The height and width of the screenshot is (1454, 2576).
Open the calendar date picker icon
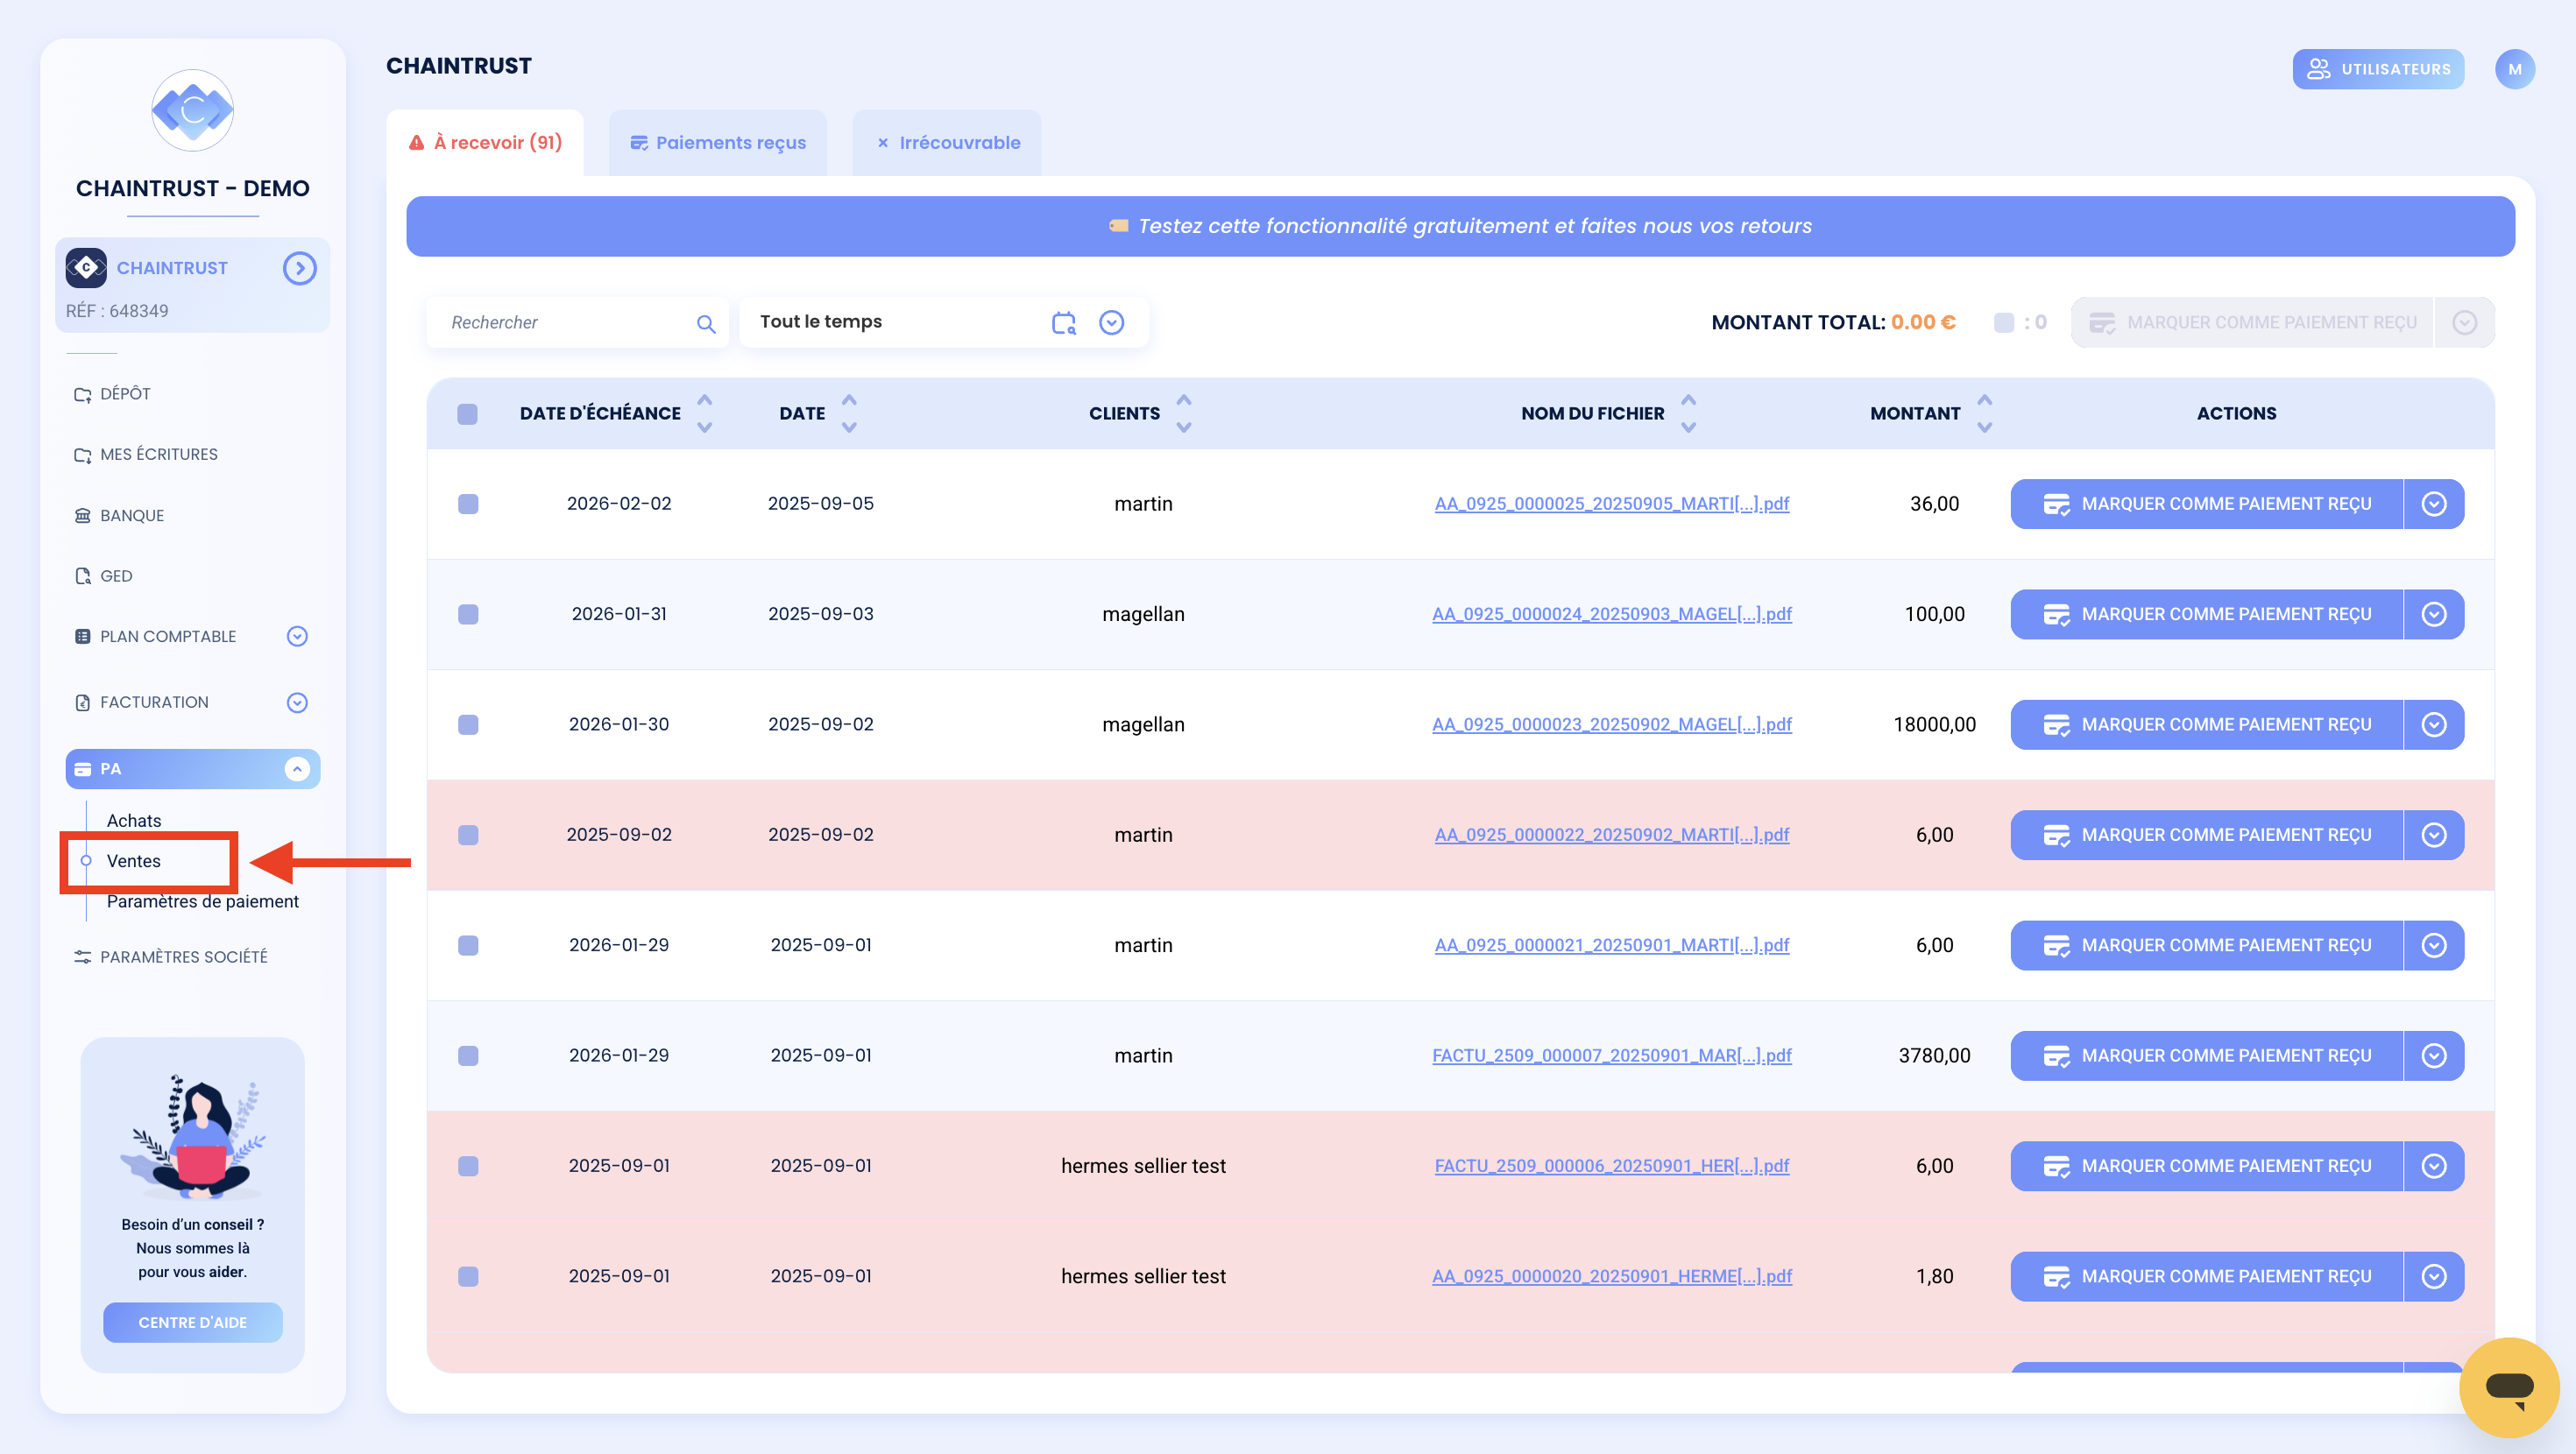1064,322
